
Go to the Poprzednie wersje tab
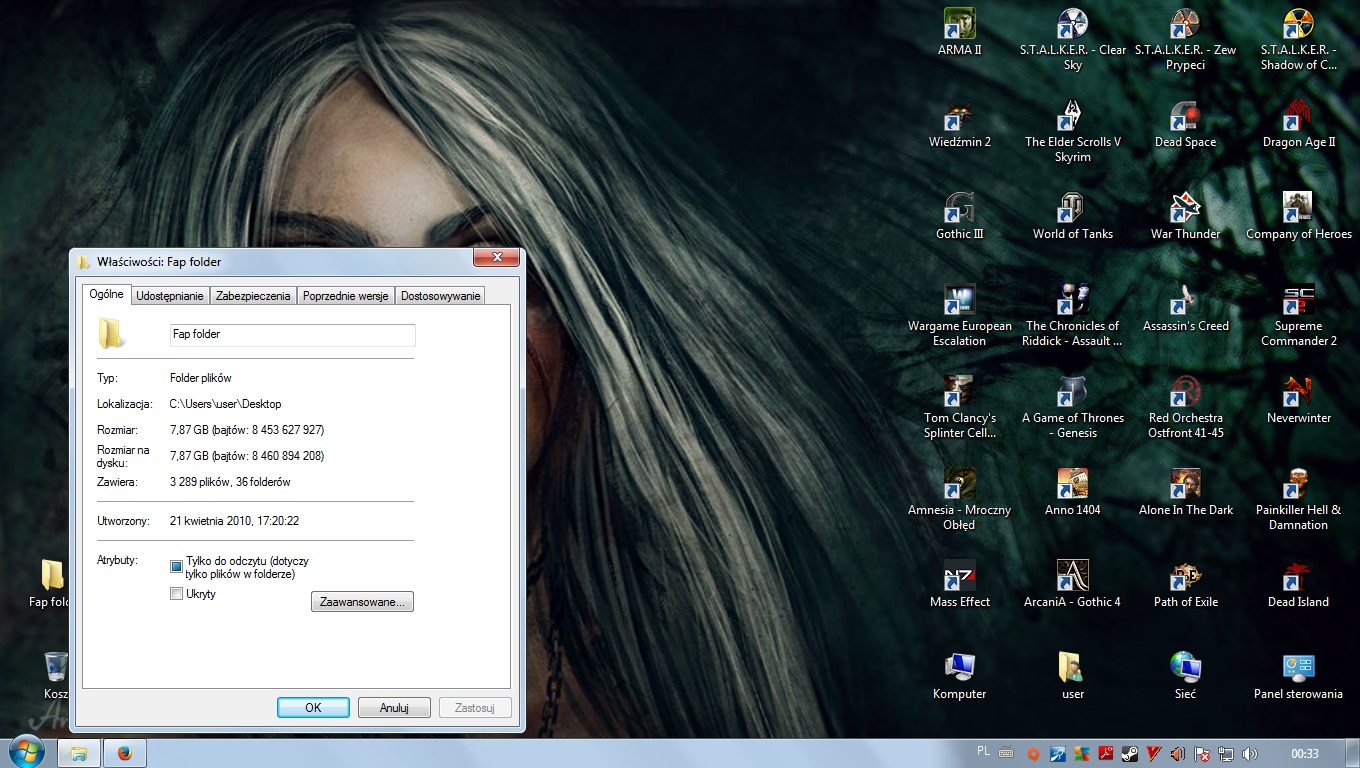(x=346, y=295)
